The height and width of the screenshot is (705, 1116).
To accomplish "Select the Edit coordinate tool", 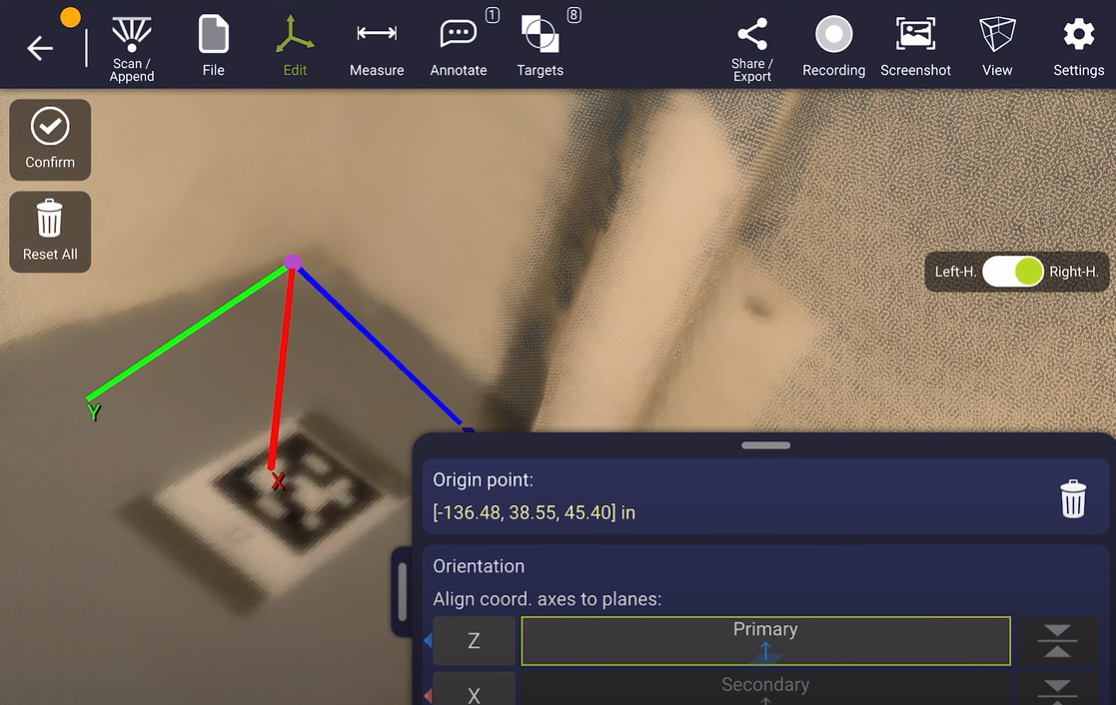I will point(295,47).
